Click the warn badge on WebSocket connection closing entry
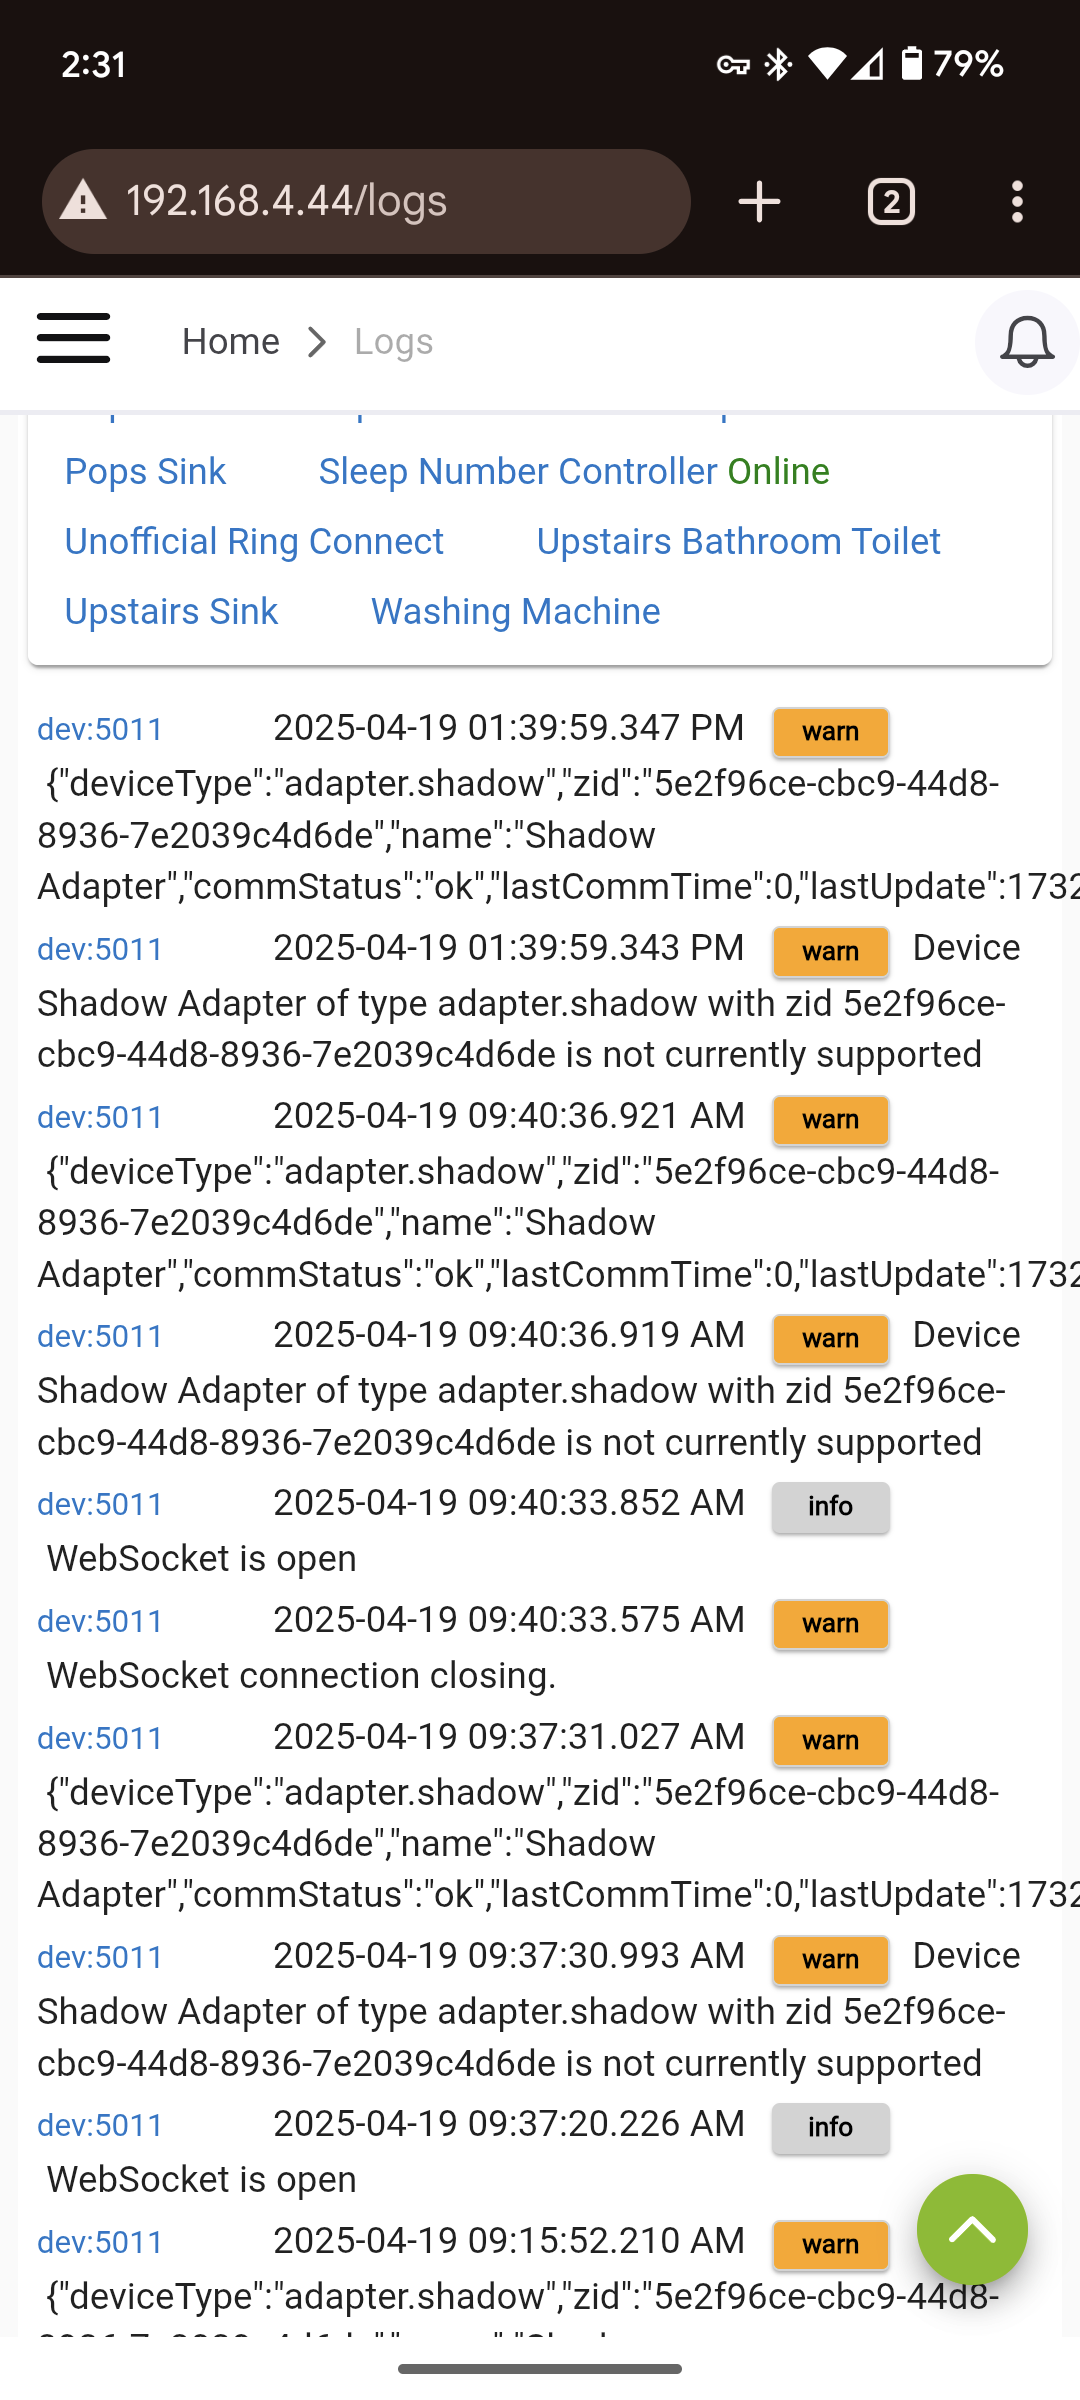 click(830, 1624)
